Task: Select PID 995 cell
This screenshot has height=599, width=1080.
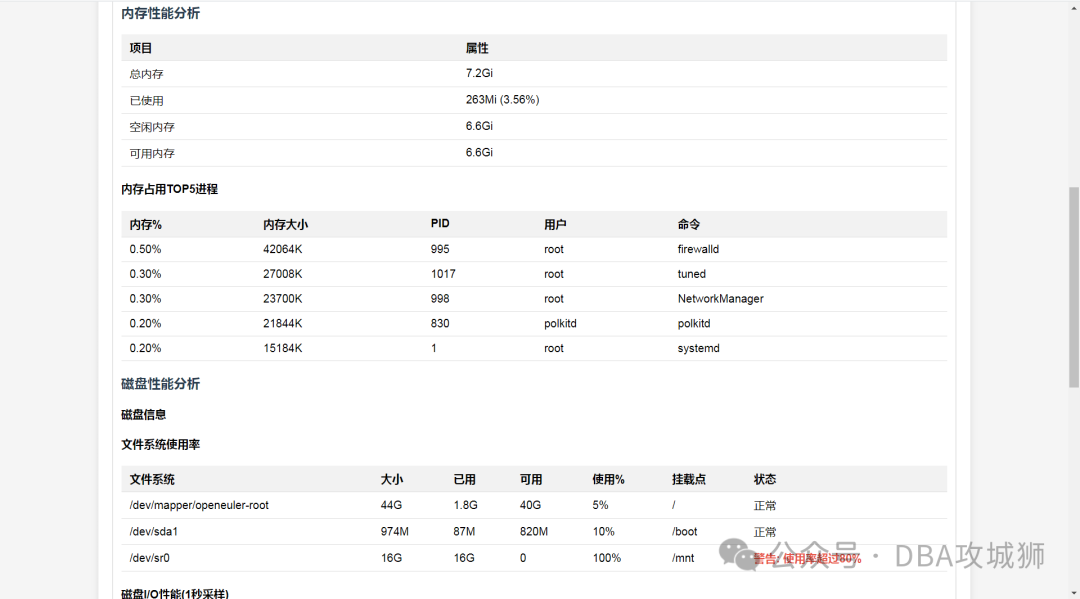Action: (x=440, y=249)
